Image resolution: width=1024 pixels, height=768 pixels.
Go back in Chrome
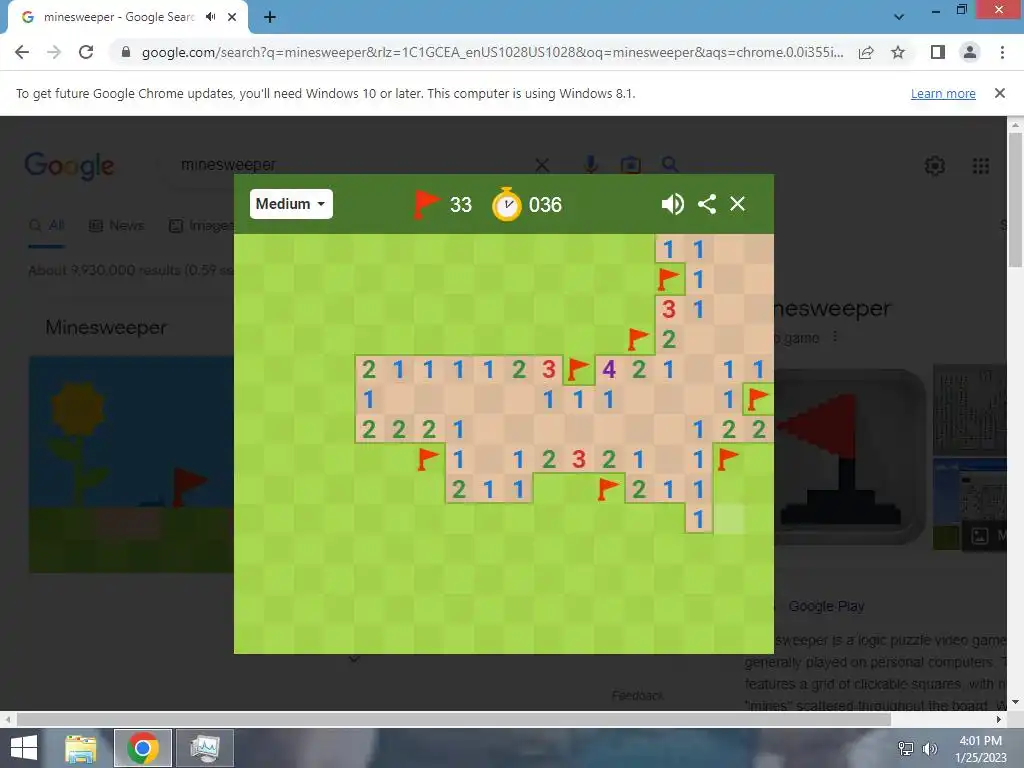22,52
